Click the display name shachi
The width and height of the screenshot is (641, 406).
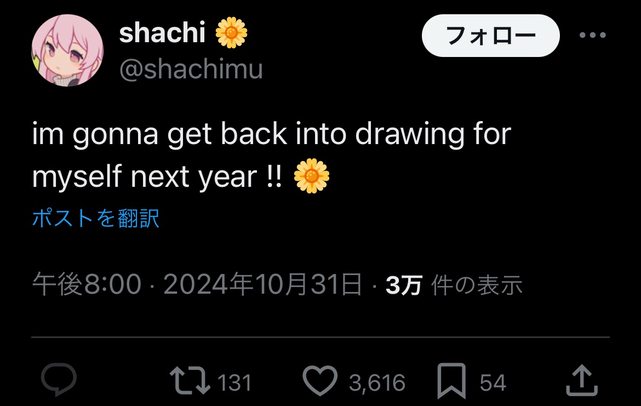tap(162, 33)
